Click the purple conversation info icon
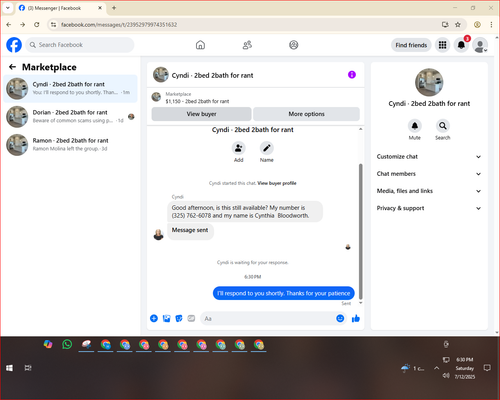This screenshot has height=400, width=500. (352, 75)
